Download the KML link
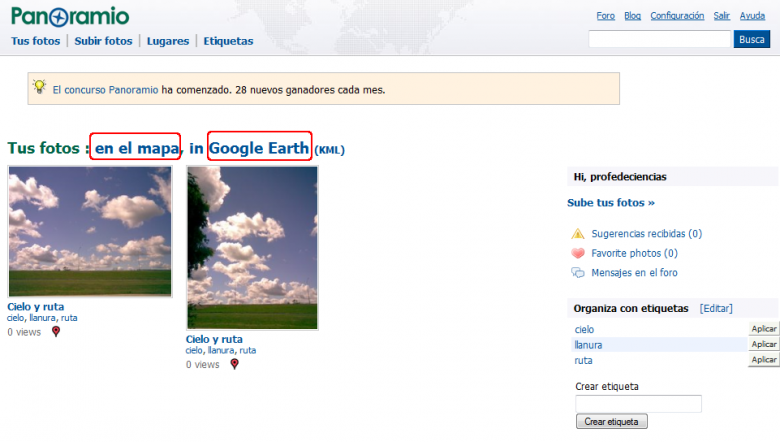Viewport: 780px width, 442px height. coord(329,150)
